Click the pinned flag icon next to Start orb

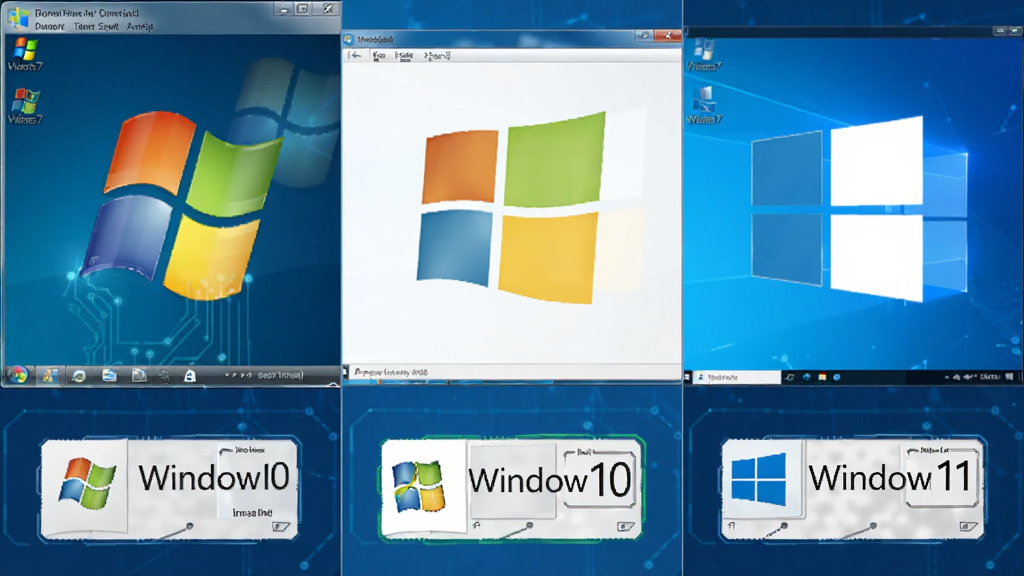(x=49, y=375)
